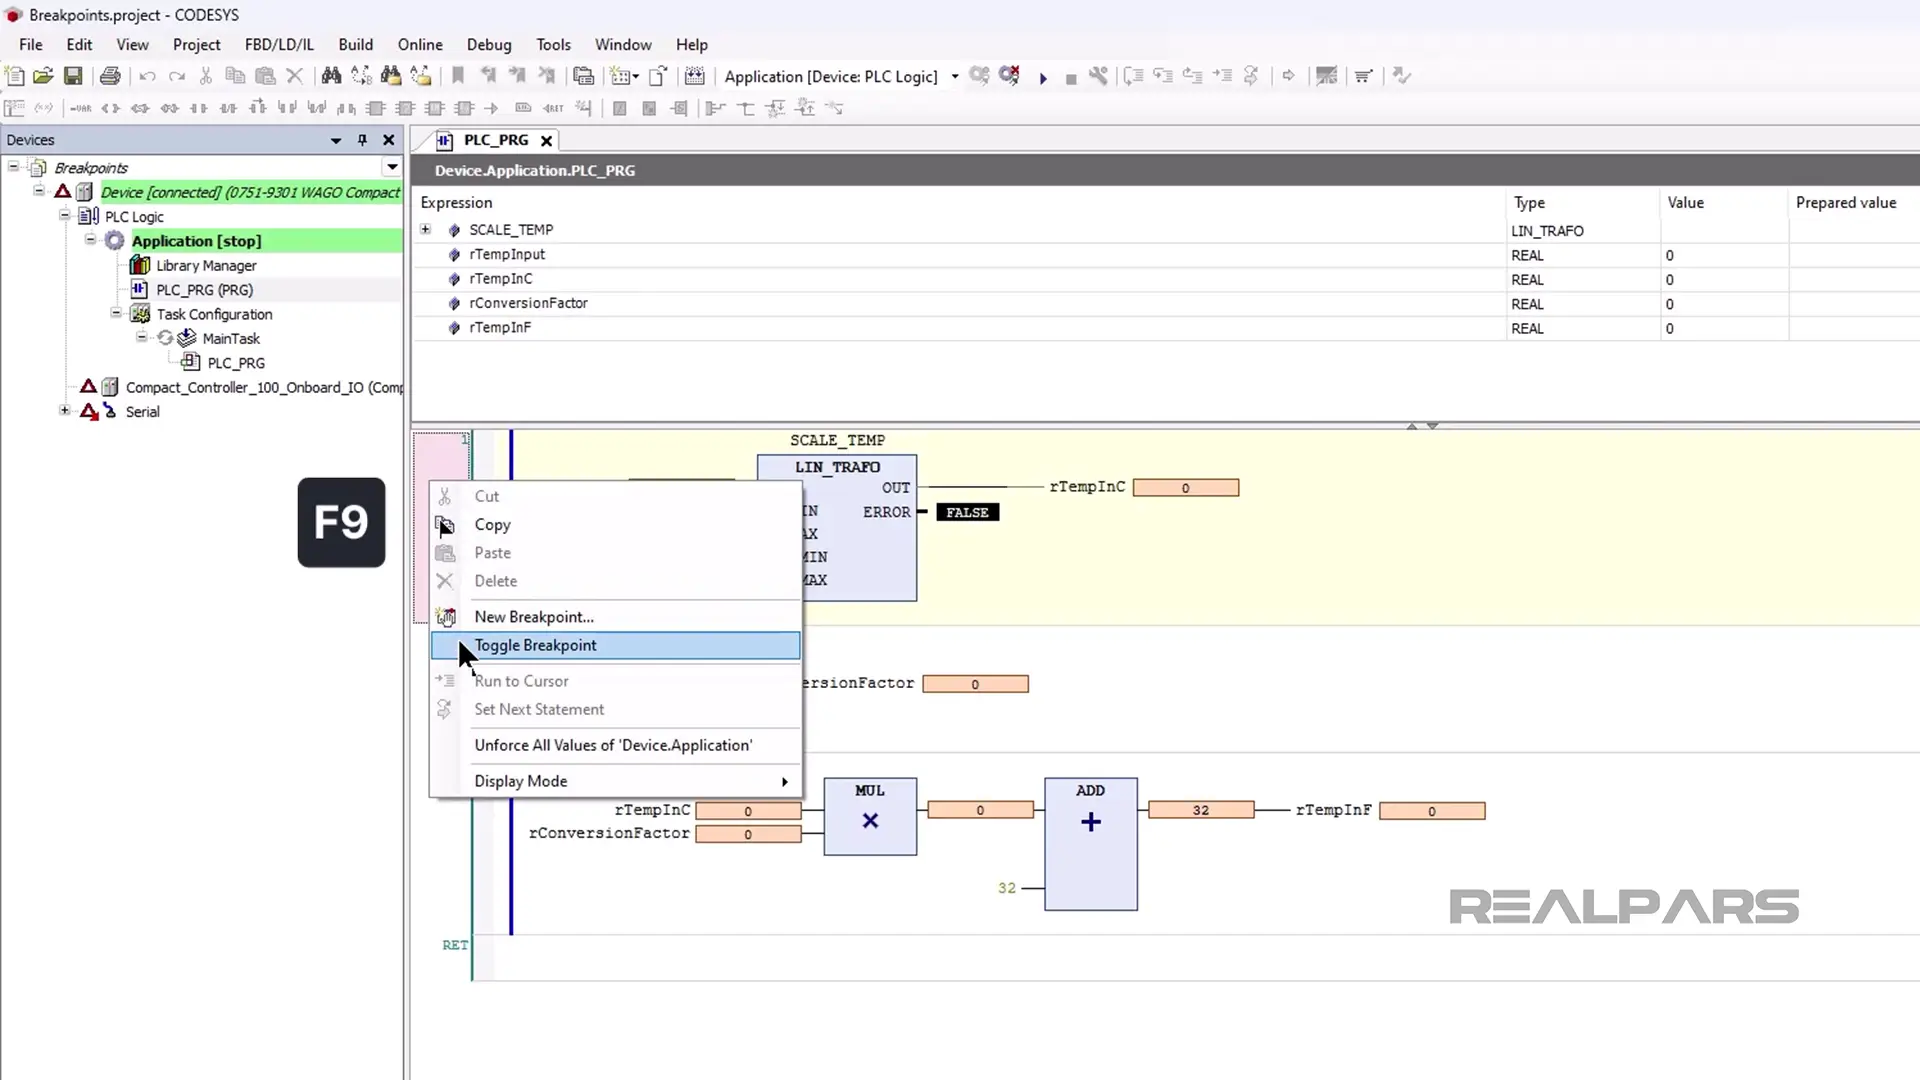
Task: Choose New Breakpoint... in context menu
Action: pos(615,617)
